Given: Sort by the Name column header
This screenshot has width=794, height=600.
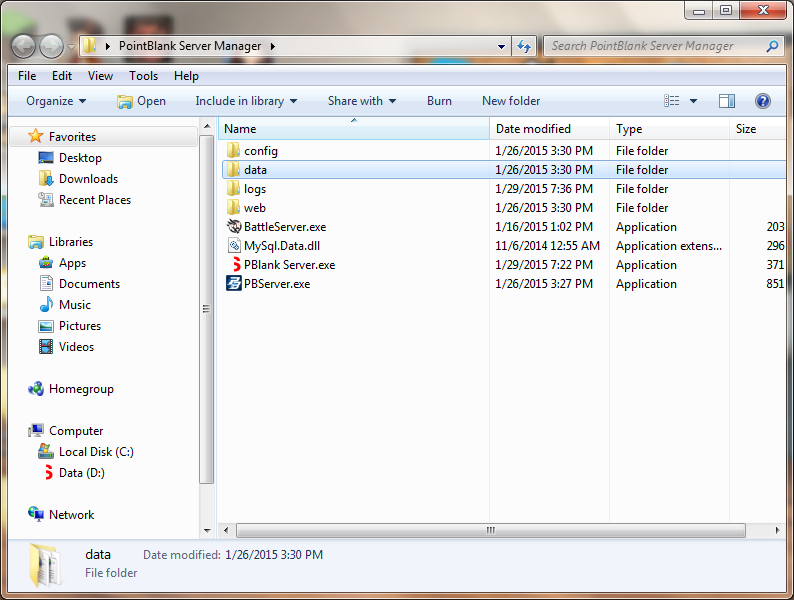Looking at the screenshot, I should pos(354,129).
